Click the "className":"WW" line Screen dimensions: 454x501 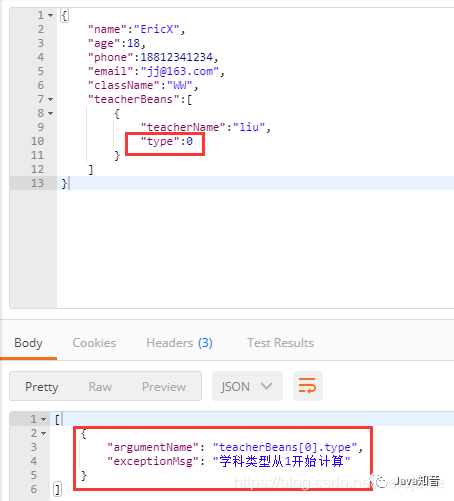click(143, 85)
